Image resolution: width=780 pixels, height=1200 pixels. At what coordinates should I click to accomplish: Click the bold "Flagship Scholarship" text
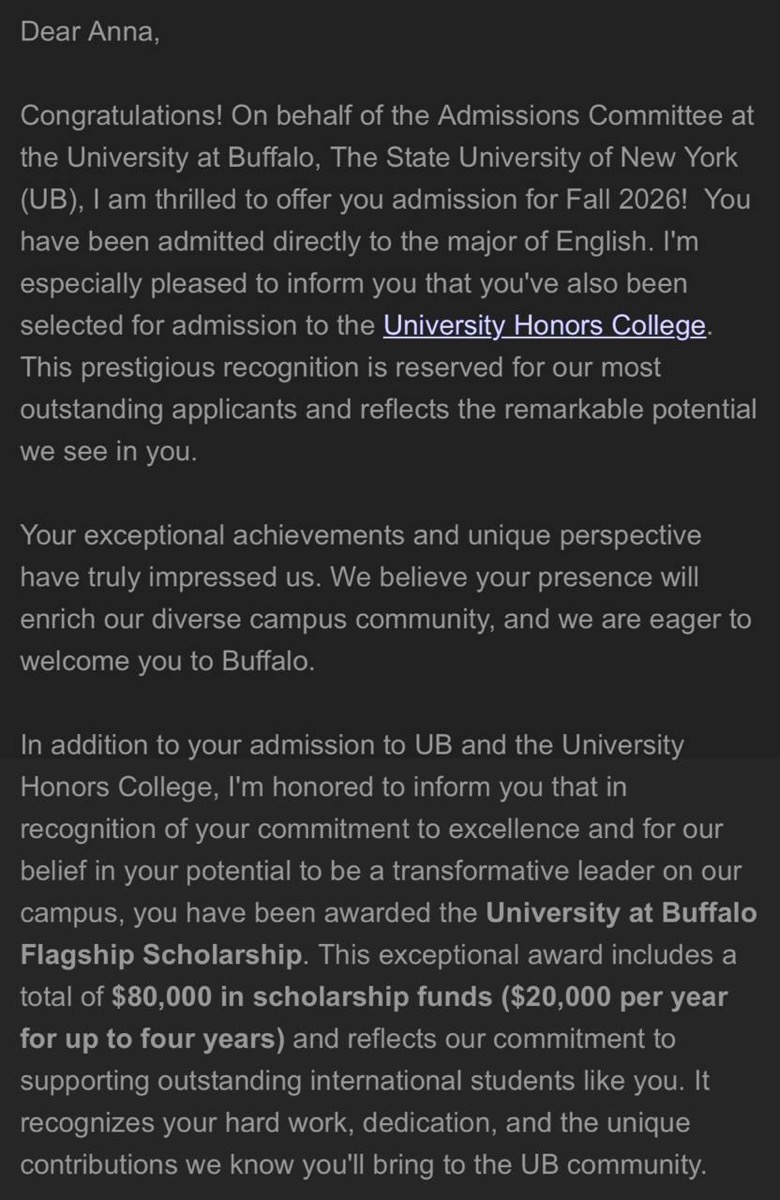tap(160, 955)
